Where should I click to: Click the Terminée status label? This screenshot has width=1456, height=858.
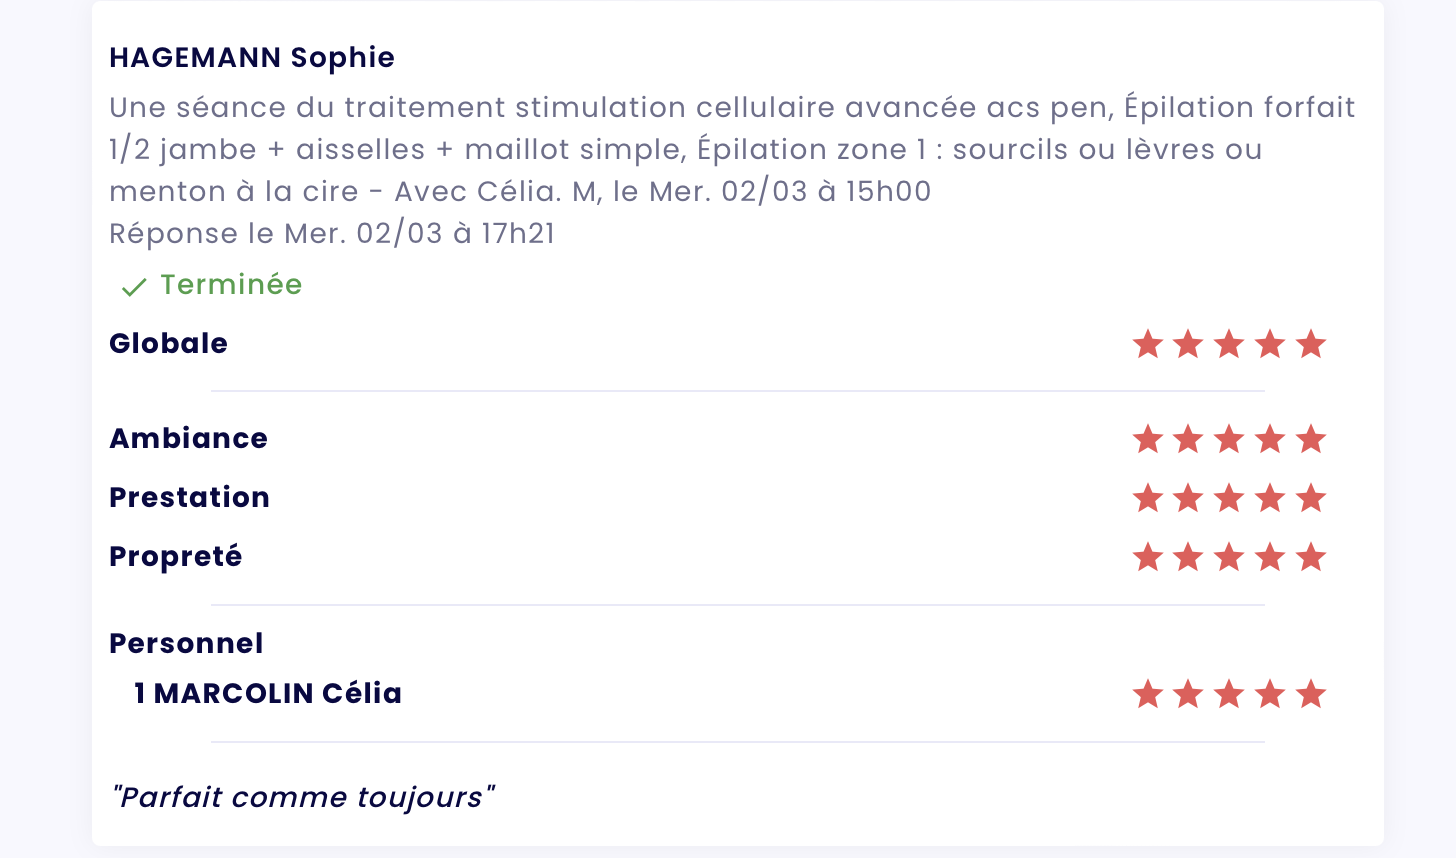(x=231, y=285)
